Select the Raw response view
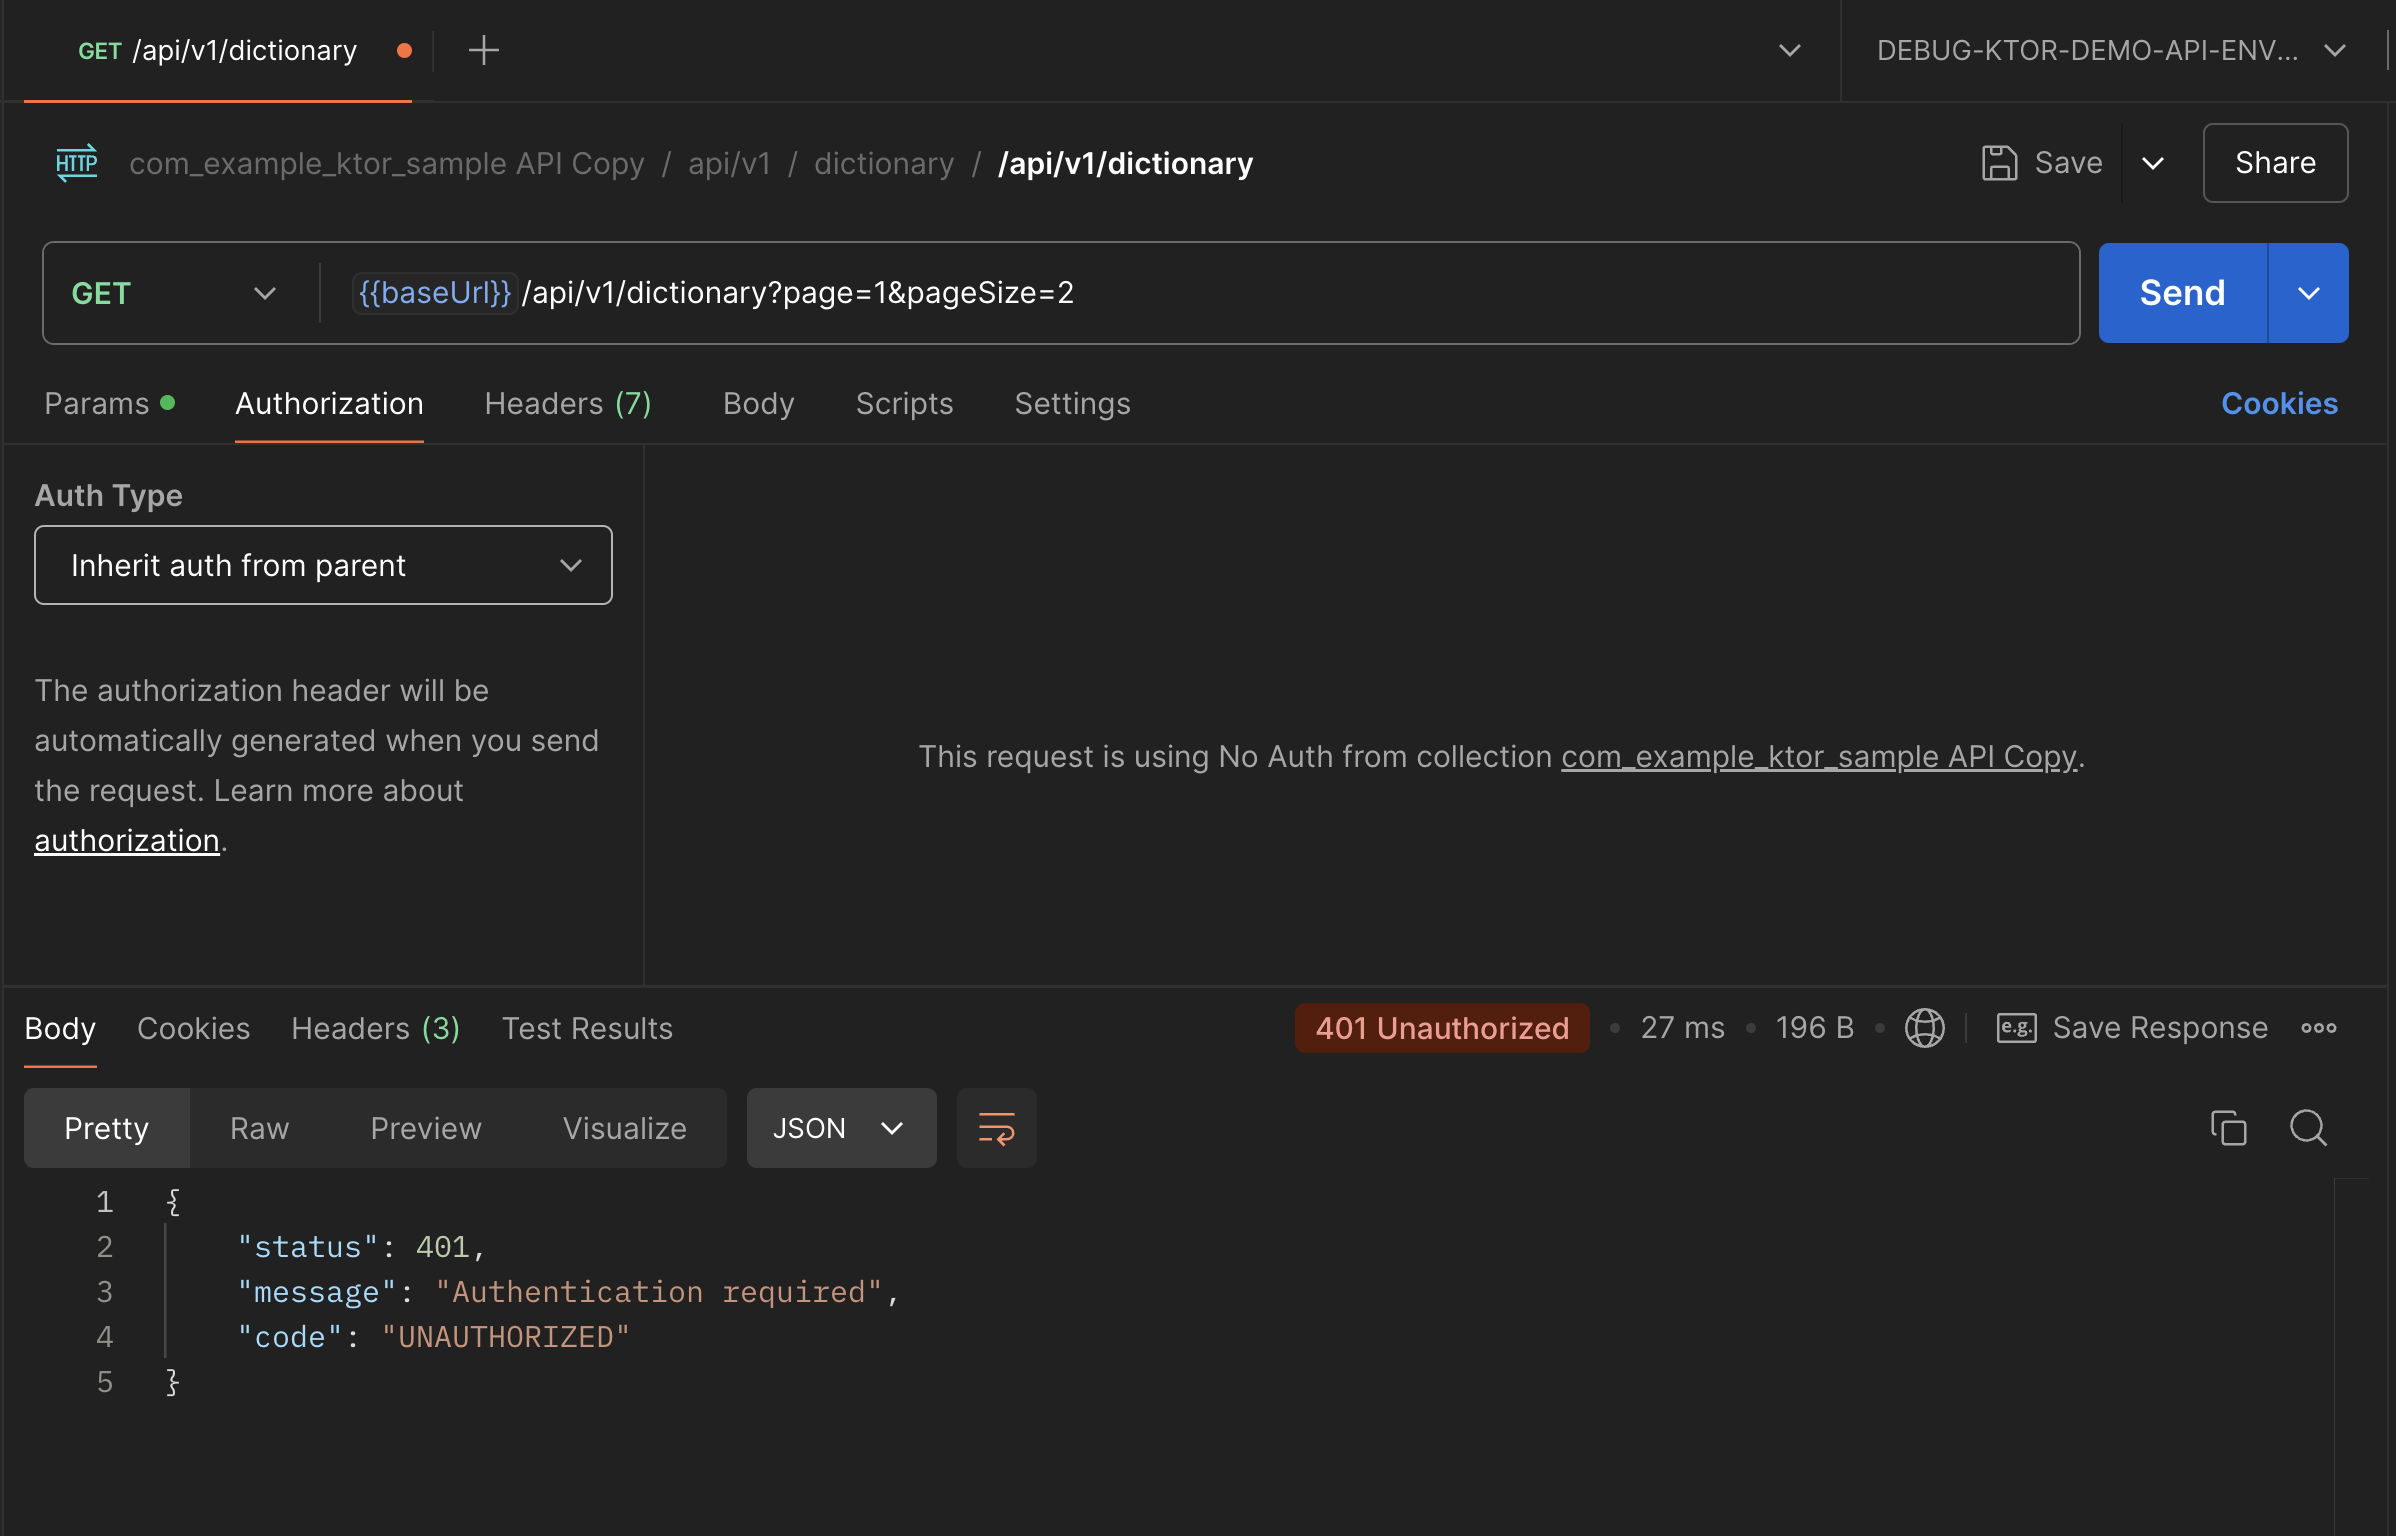This screenshot has width=2396, height=1536. point(259,1128)
